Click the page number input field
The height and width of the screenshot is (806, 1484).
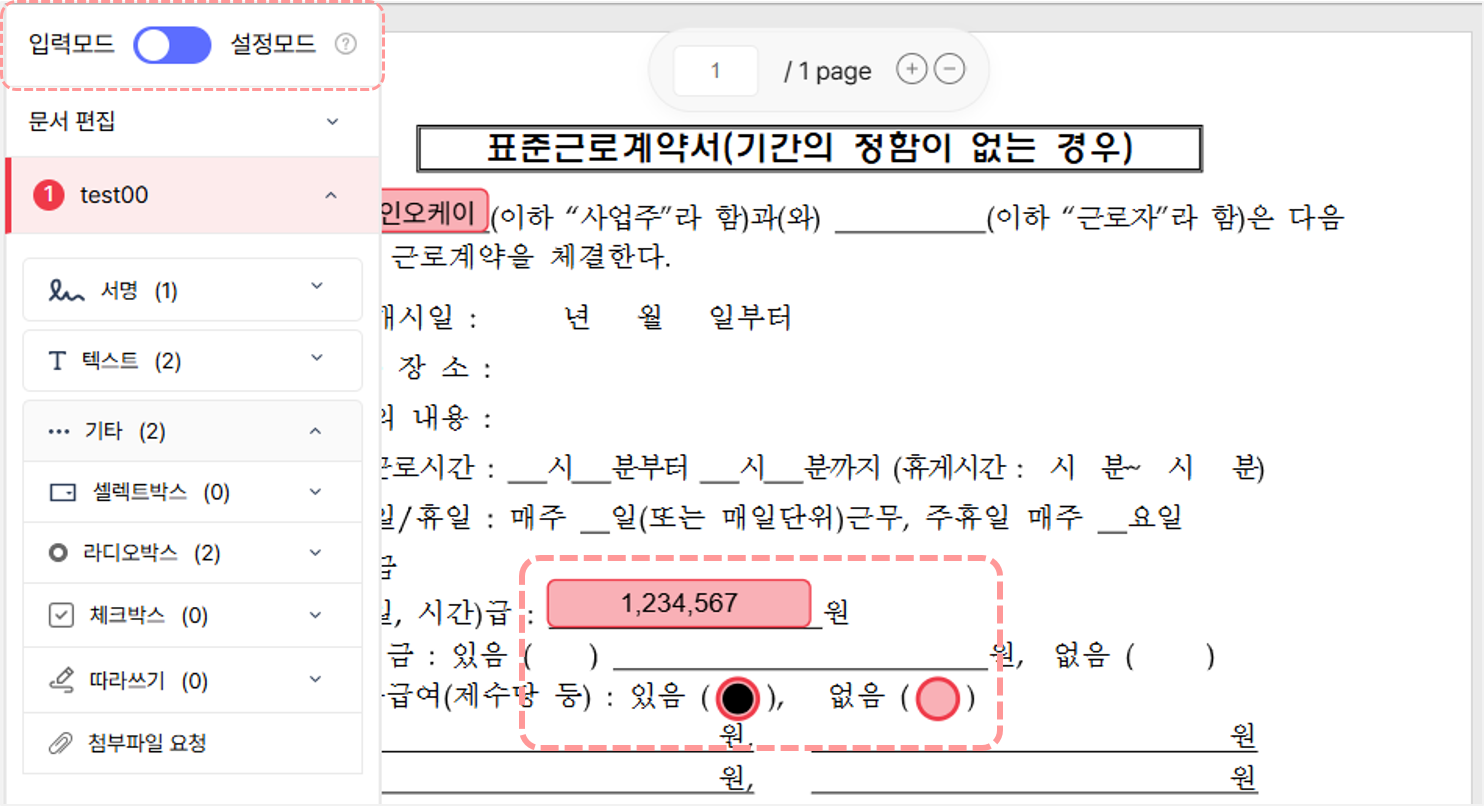(715, 71)
